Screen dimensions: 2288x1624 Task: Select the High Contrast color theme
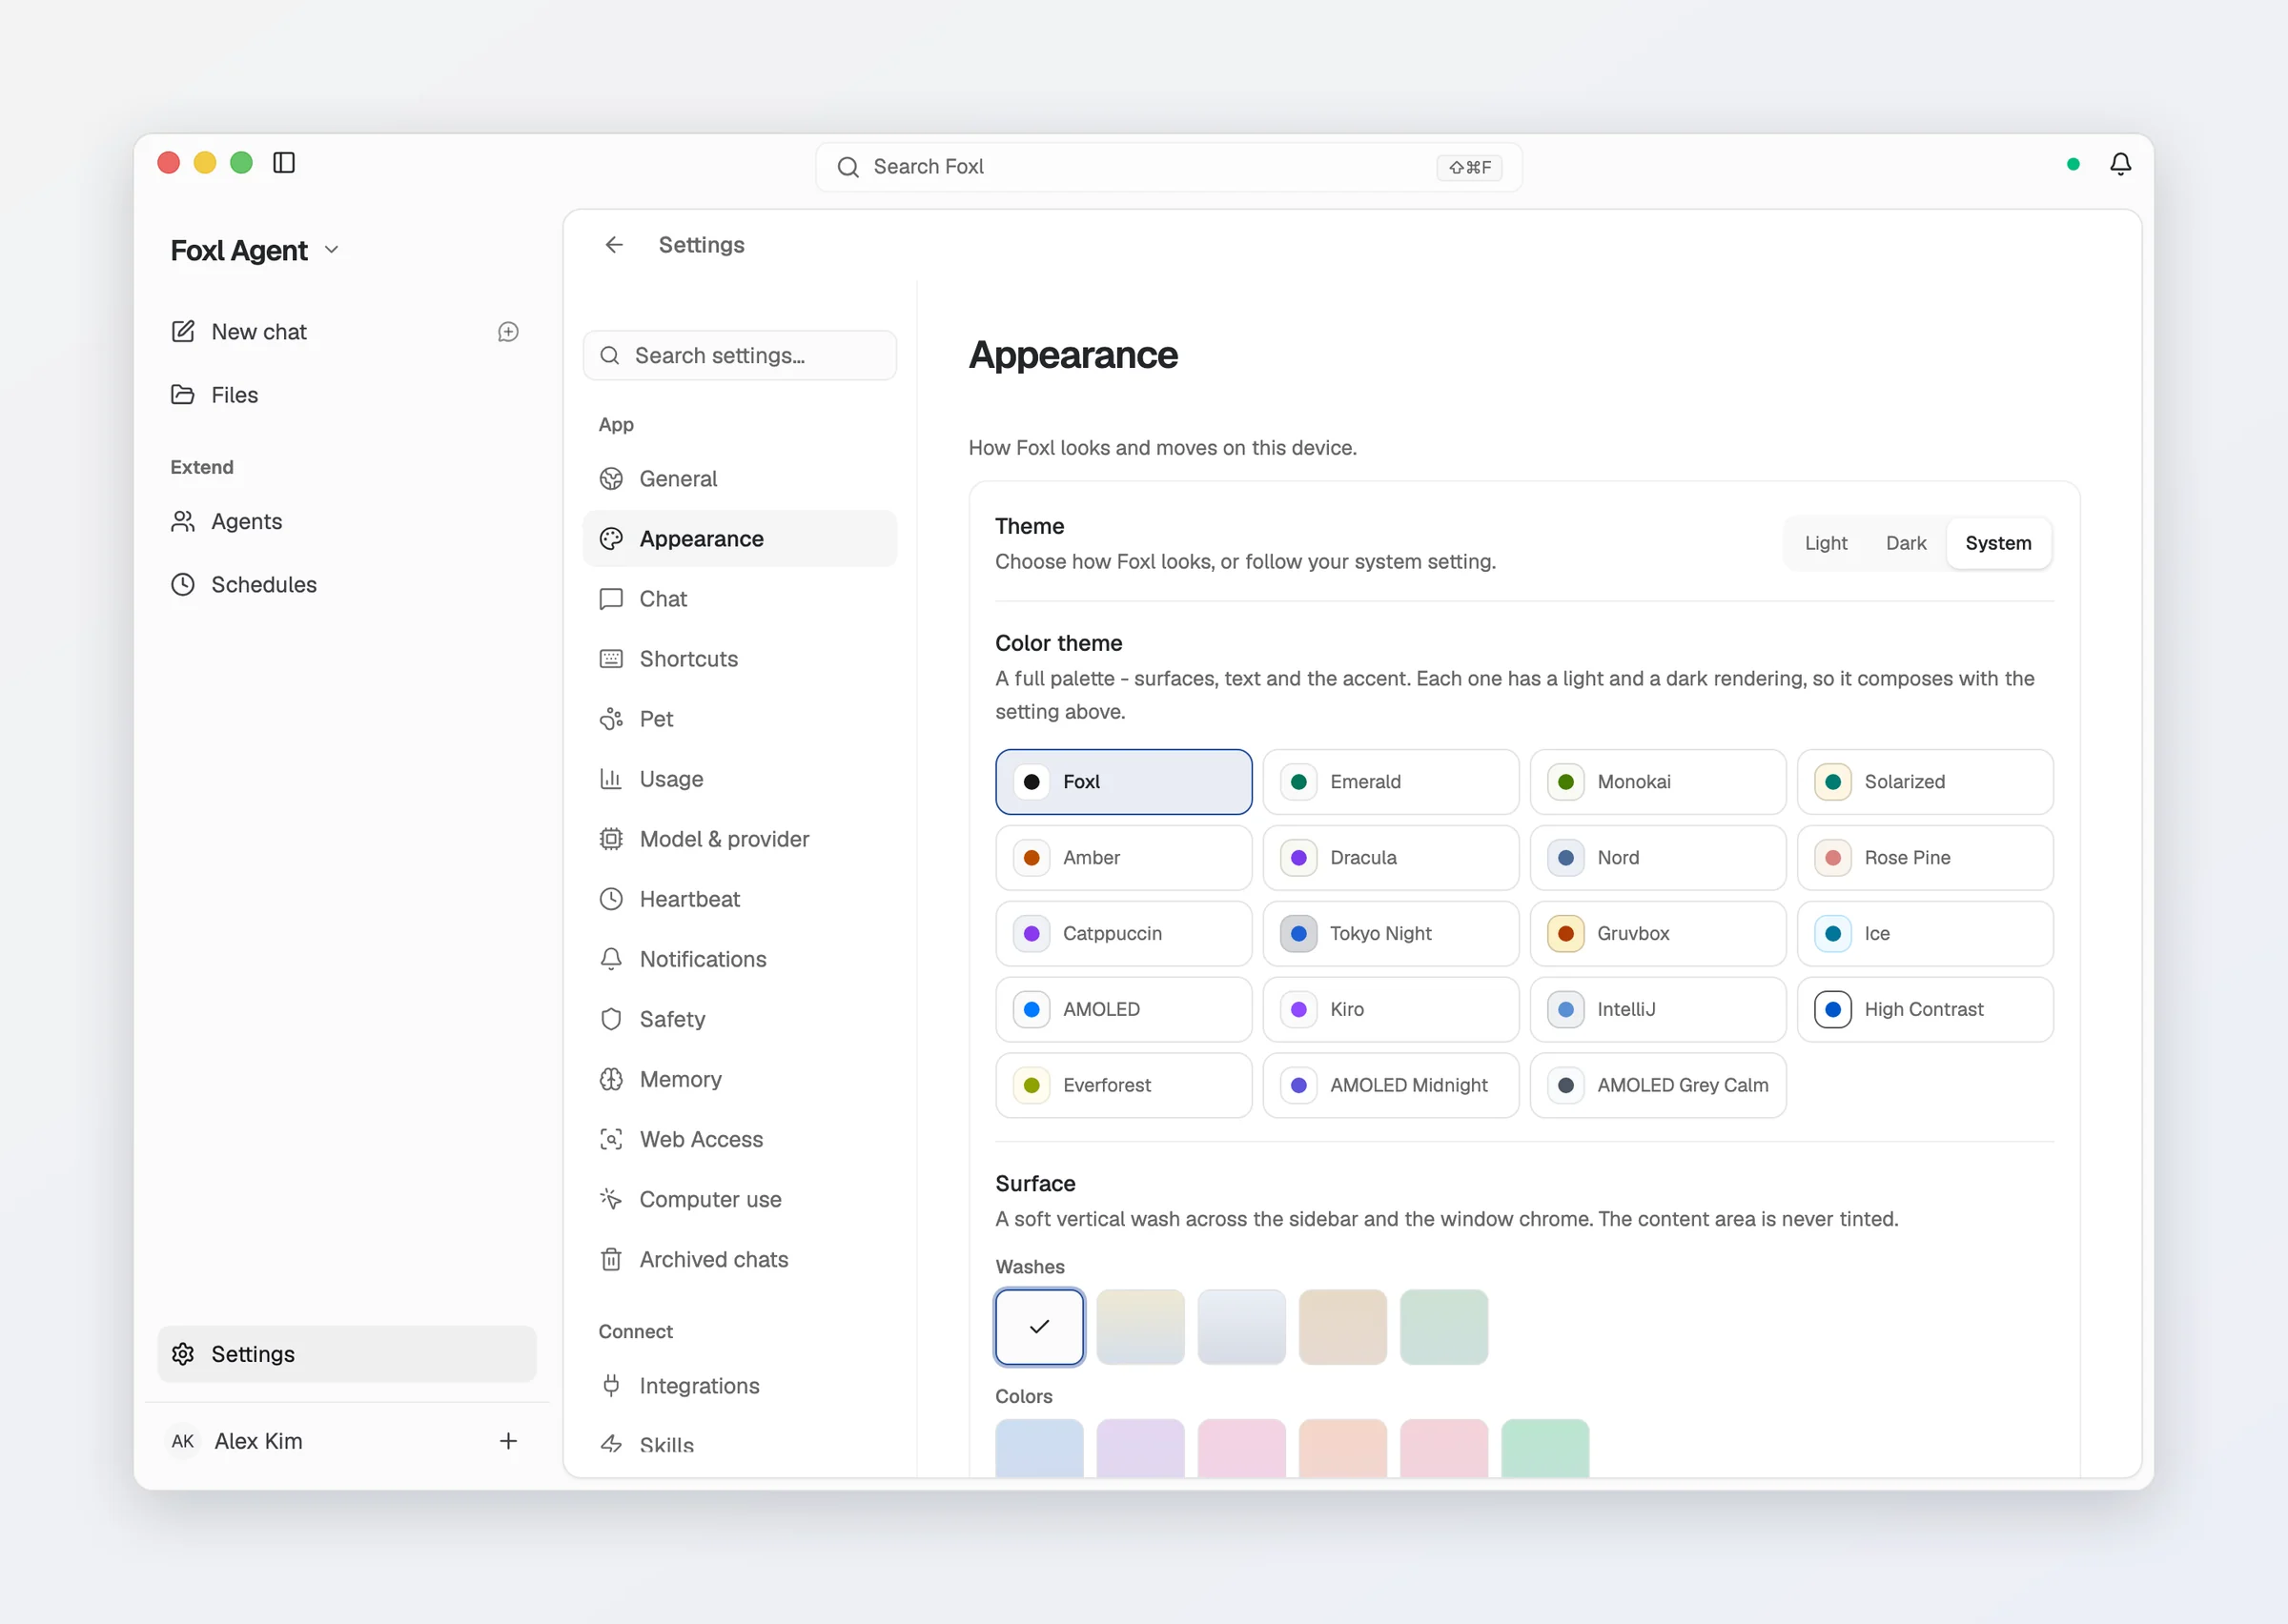pos(1925,1010)
